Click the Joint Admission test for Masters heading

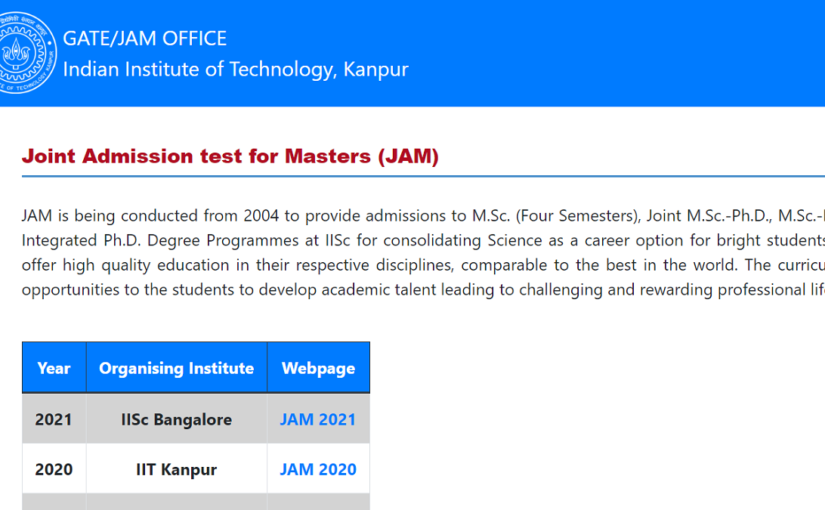[x=230, y=157]
